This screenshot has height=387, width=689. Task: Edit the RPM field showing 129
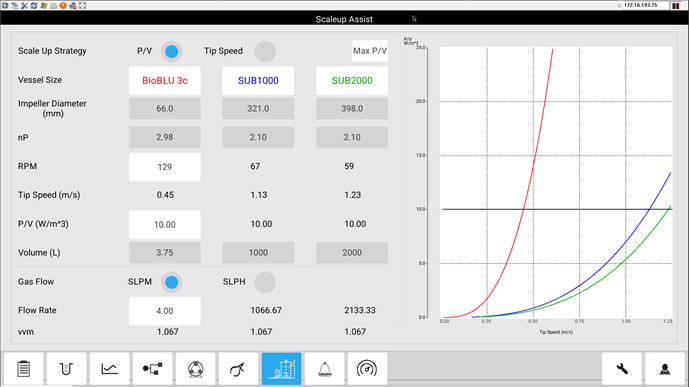165,167
